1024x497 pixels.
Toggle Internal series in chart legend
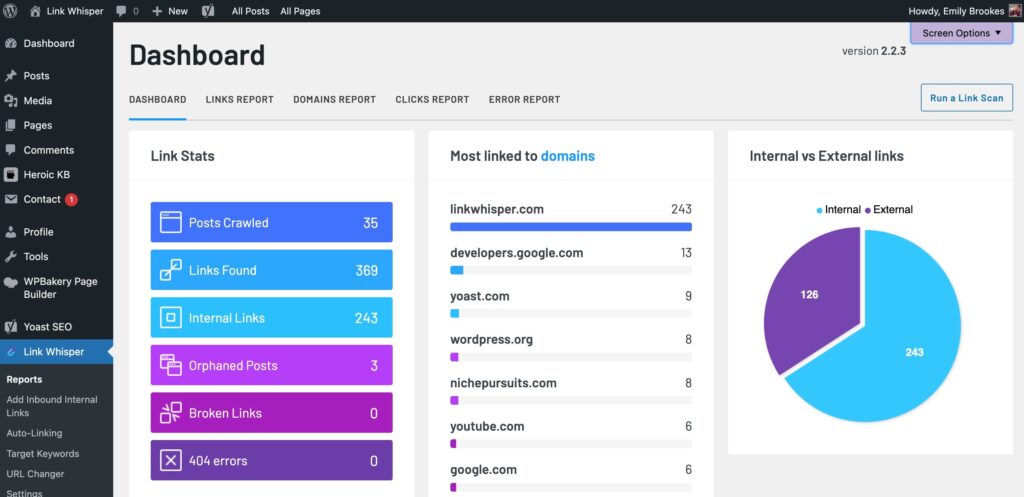click(x=838, y=210)
